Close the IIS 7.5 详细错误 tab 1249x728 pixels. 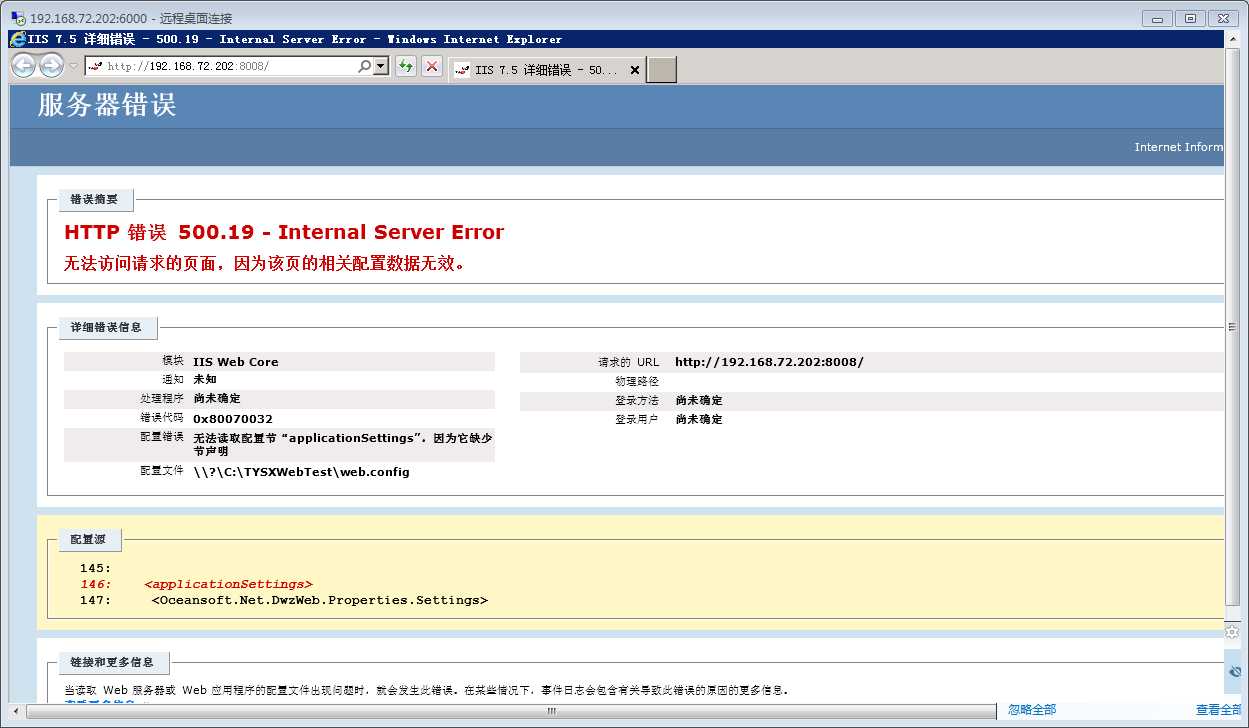634,70
